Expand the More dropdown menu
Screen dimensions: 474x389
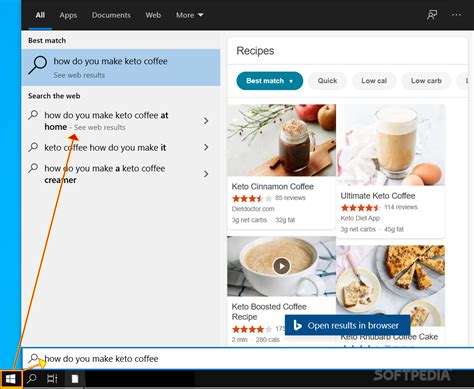pos(189,15)
